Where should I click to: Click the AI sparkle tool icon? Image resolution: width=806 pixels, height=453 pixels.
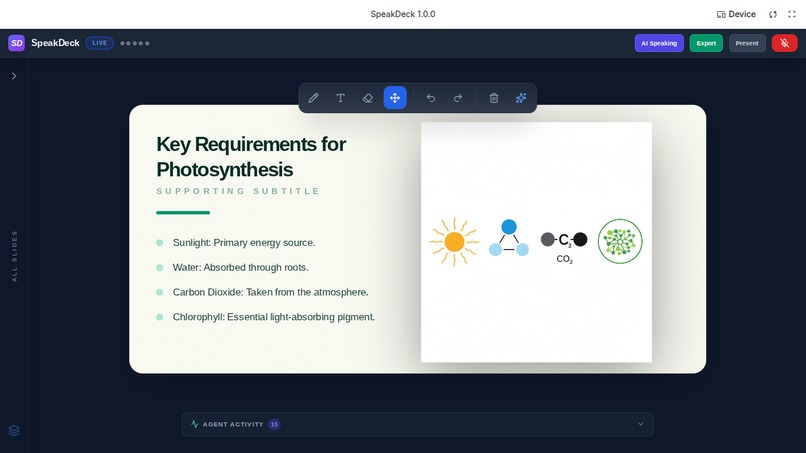521,98
